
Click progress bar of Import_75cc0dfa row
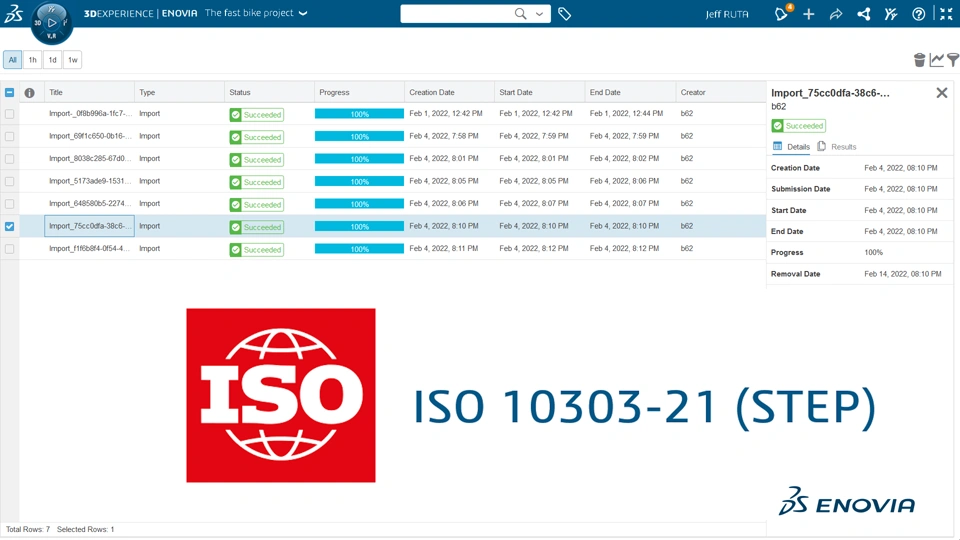(359, 227)
